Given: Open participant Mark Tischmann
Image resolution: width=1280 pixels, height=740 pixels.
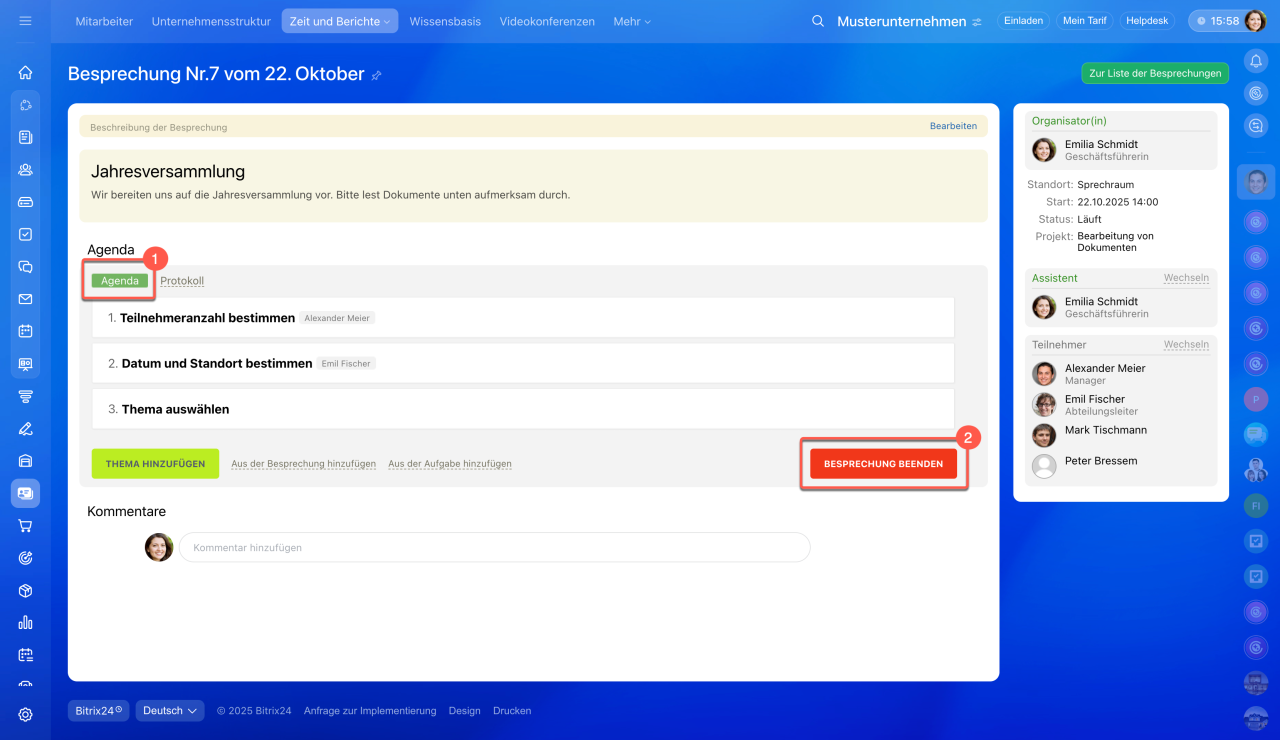Looking at the screenshot, I should (1106, 430).
